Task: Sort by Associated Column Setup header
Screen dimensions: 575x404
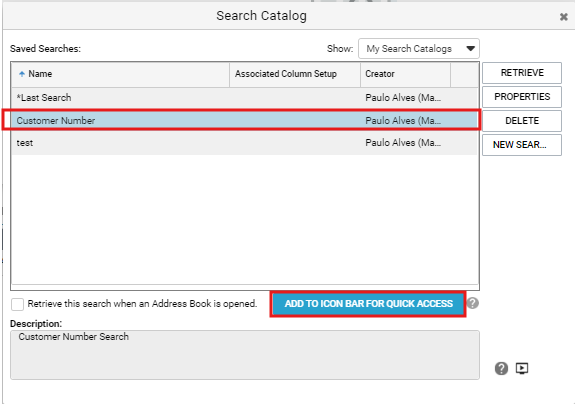Action: 295,74
